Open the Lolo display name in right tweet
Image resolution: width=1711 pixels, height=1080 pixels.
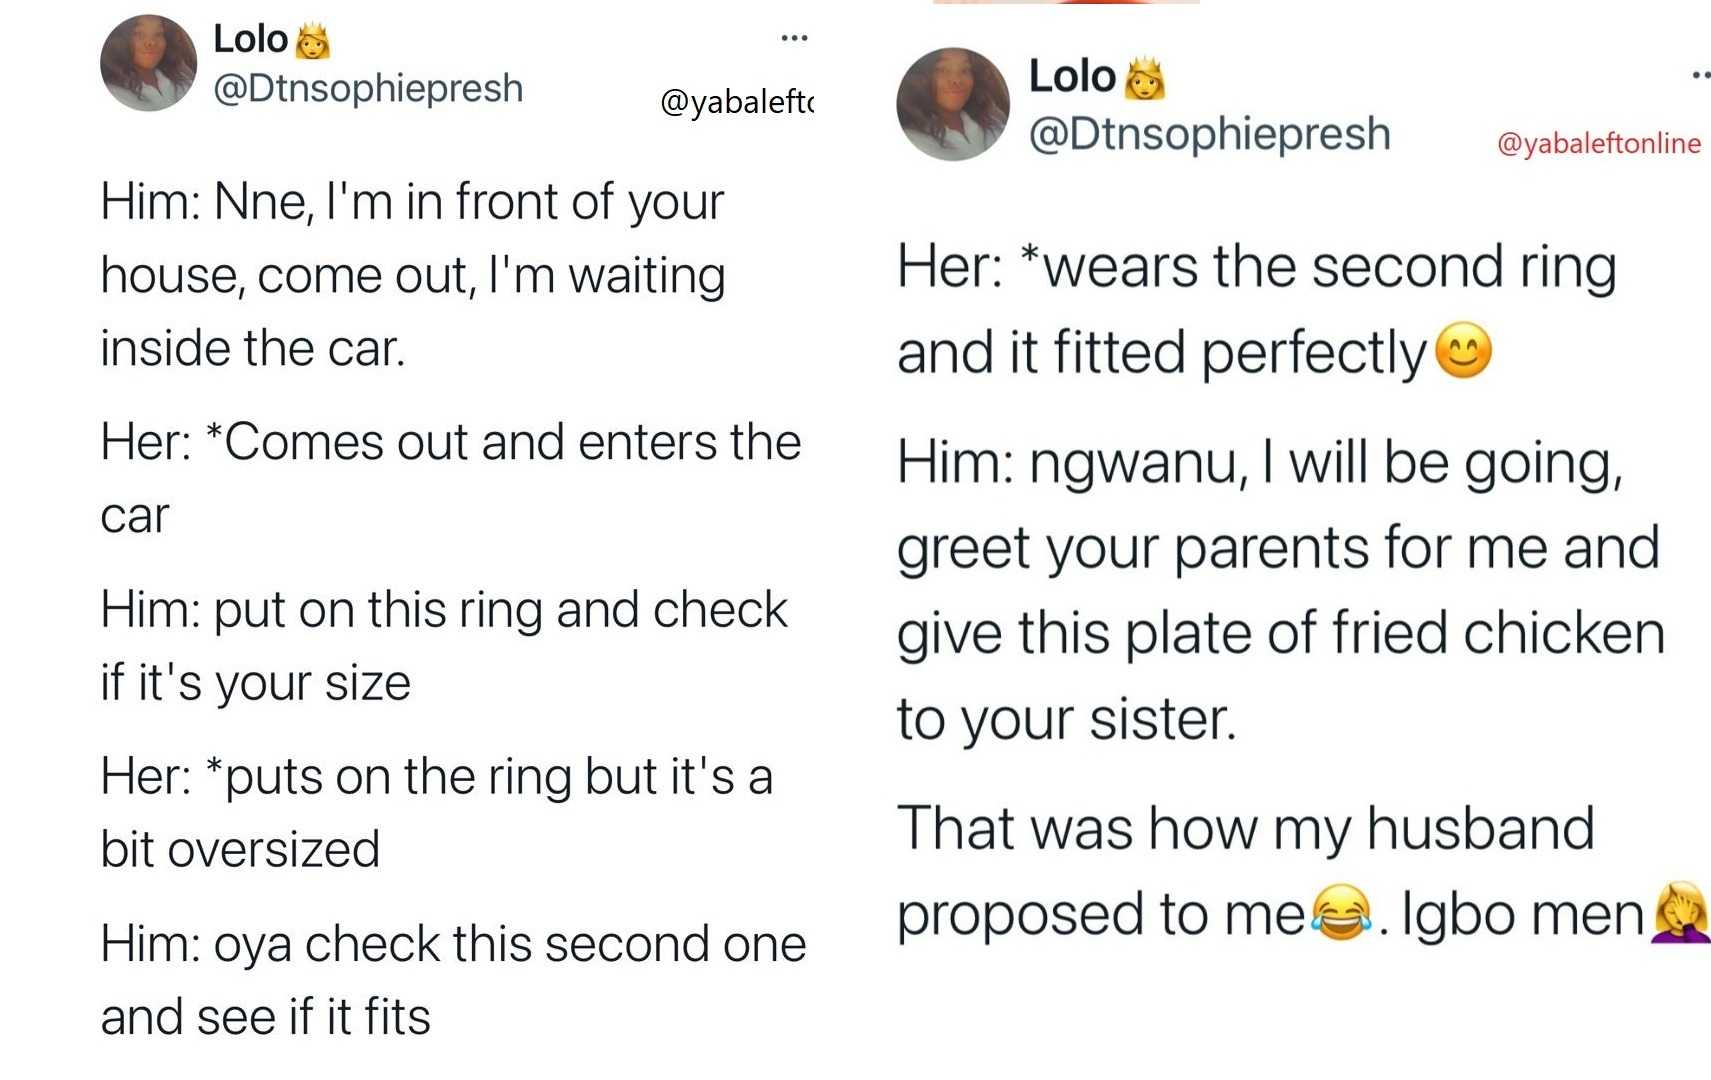click(x=1071, y=77)
